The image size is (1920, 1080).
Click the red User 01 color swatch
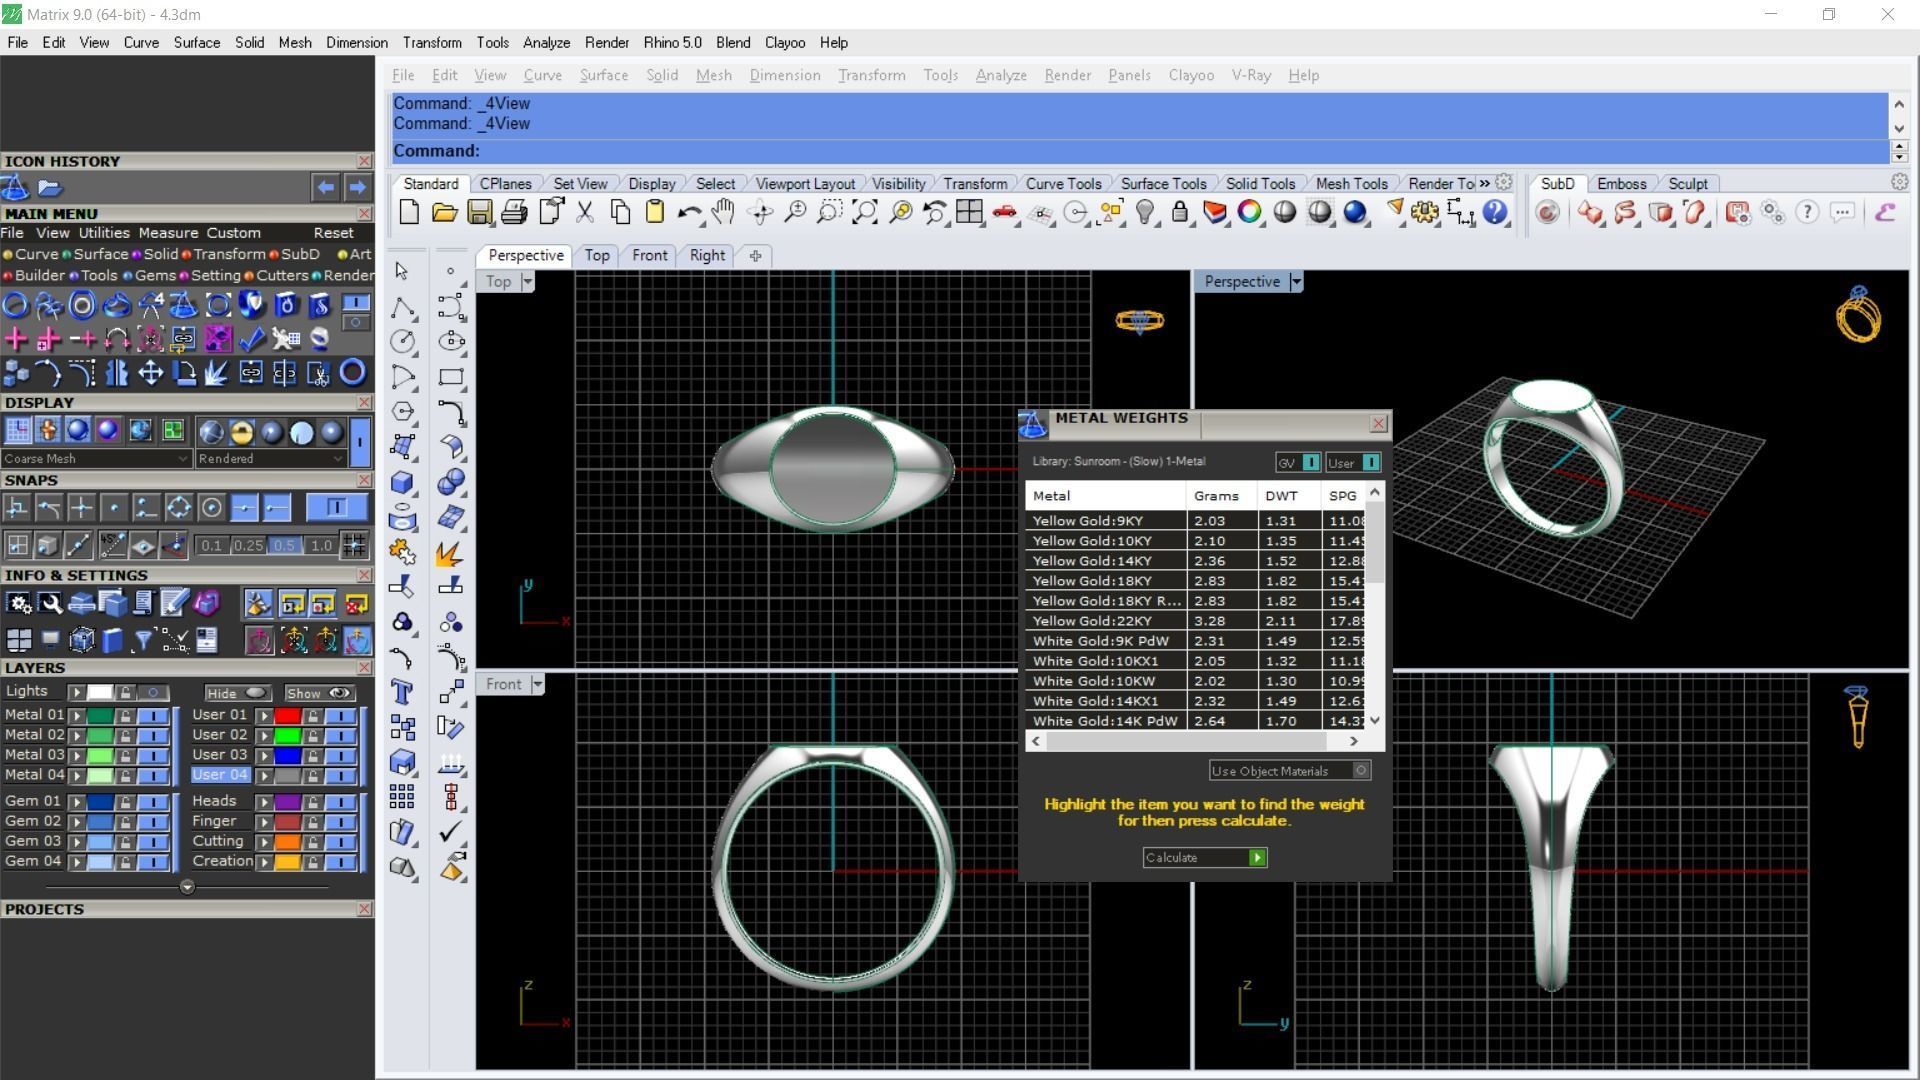[288, 716]
